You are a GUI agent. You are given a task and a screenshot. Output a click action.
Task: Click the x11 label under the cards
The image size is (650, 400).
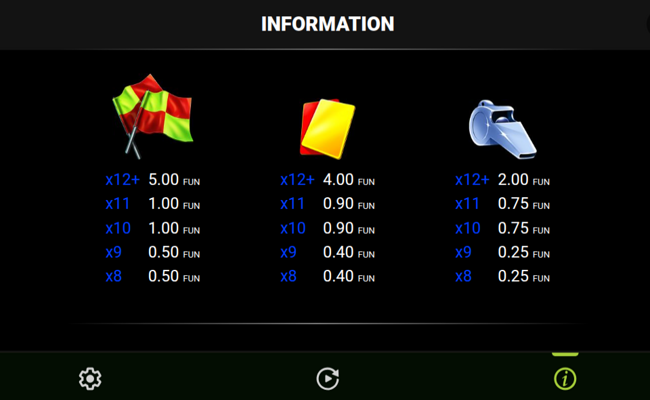pyautogui.click(x=293, y=204)
